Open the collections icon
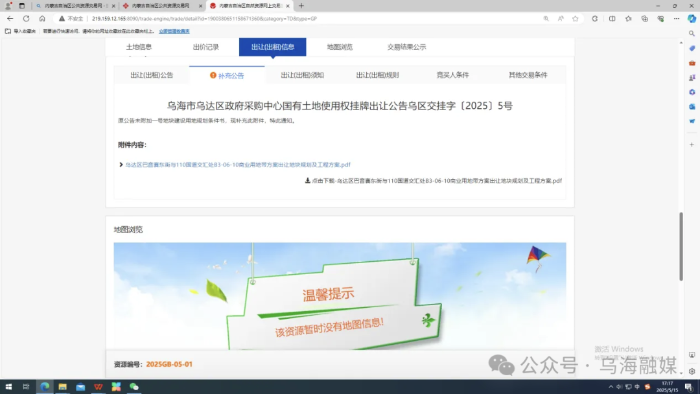 coord(644,19)
